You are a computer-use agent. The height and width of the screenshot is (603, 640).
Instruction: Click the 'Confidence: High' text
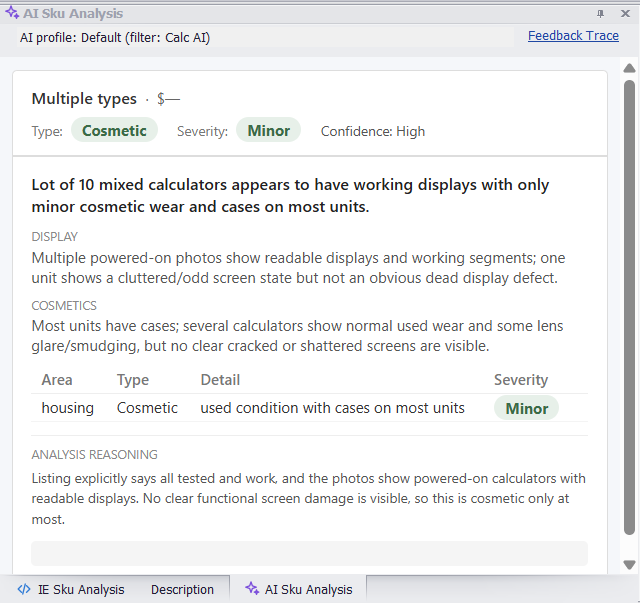[x=373, y=131]
